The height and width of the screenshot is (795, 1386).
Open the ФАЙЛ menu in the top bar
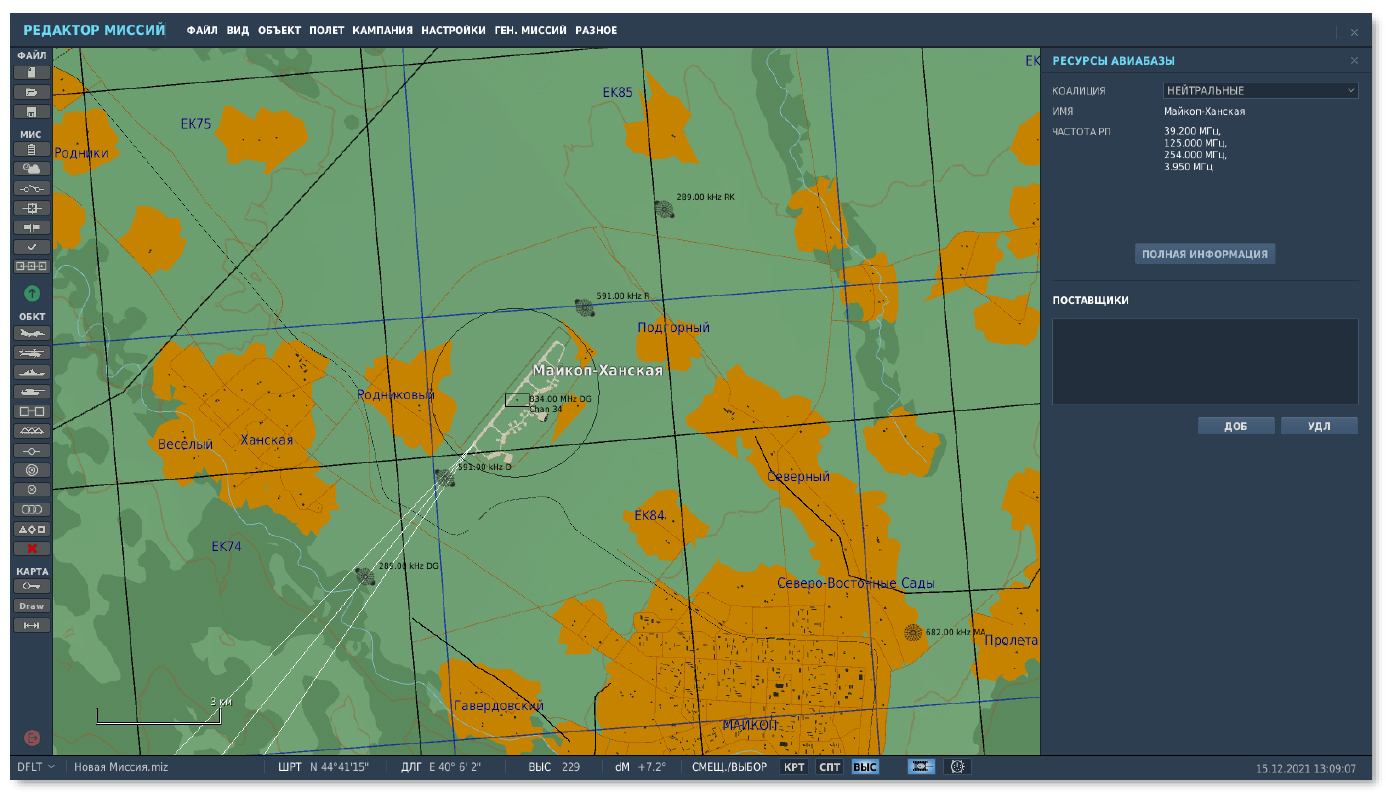pyautogui.click(x=202, y=31)
